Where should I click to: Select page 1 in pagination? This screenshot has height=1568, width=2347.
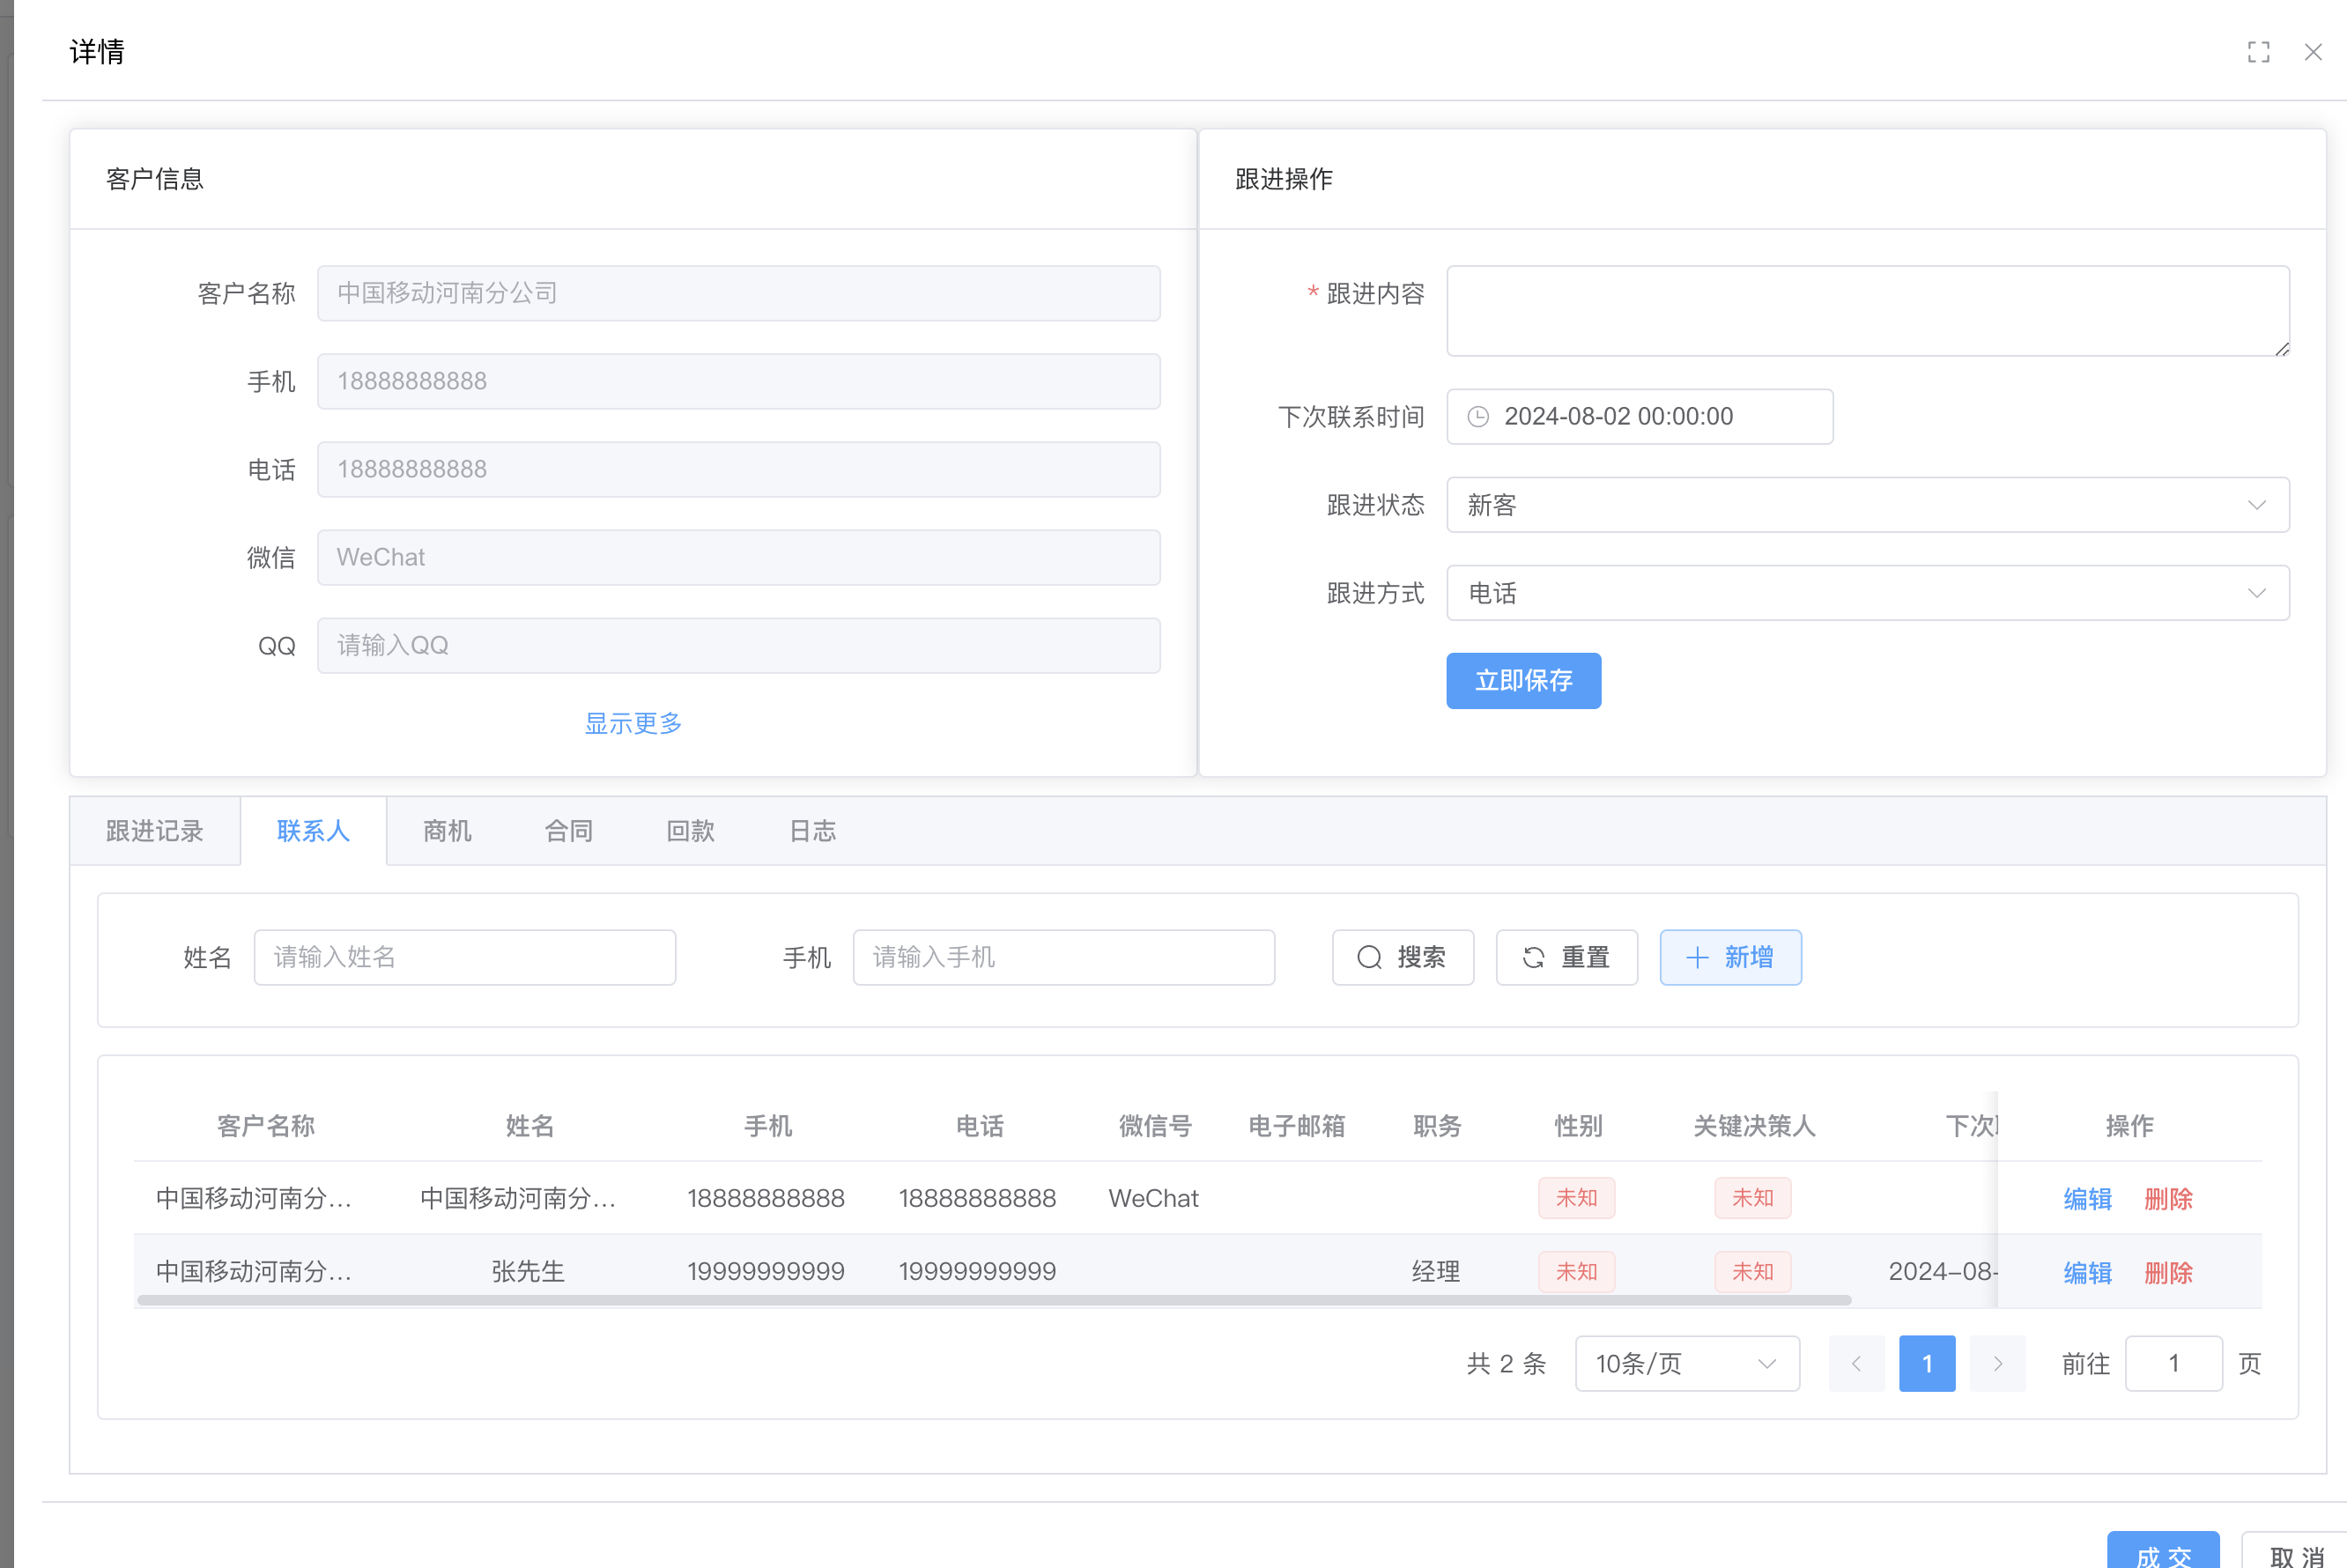point(1926,1363)
